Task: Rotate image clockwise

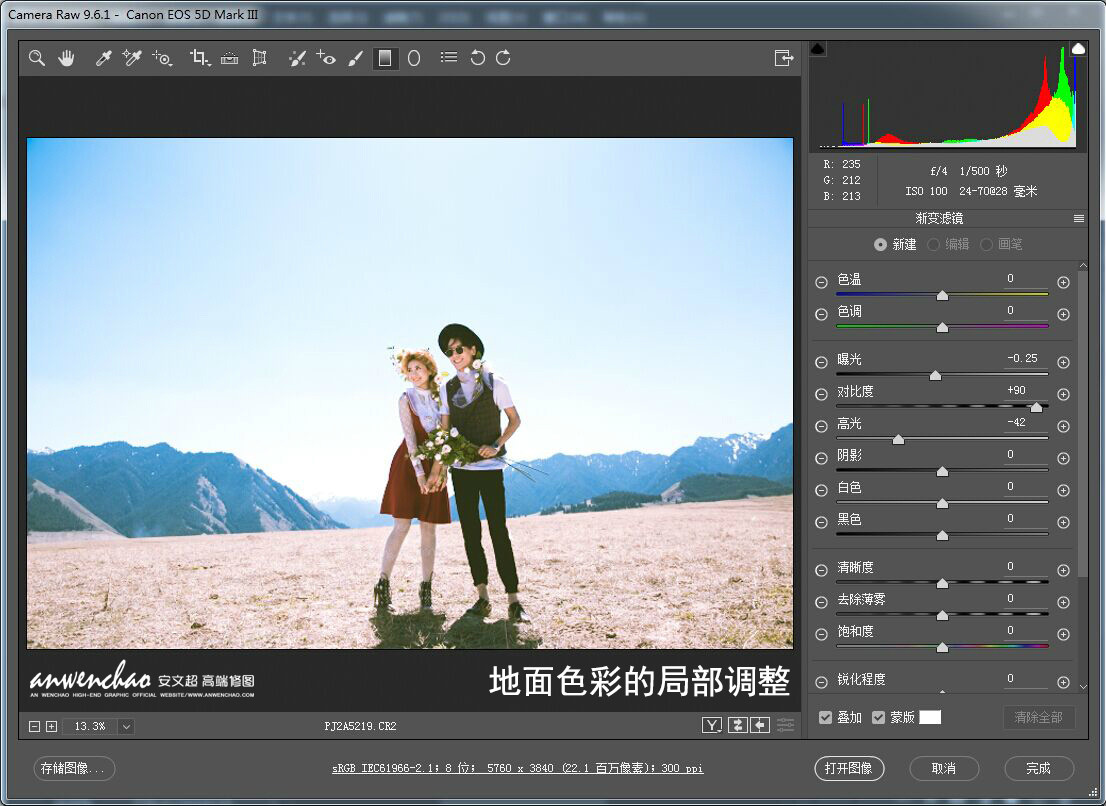Action: 503,58
